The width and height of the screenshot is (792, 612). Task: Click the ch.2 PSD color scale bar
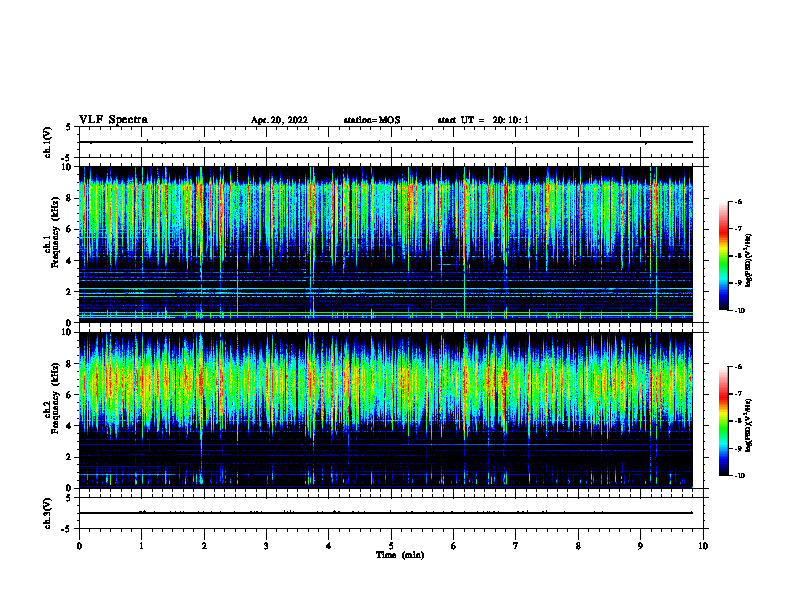pyautogui.click(x=724, y=421)
